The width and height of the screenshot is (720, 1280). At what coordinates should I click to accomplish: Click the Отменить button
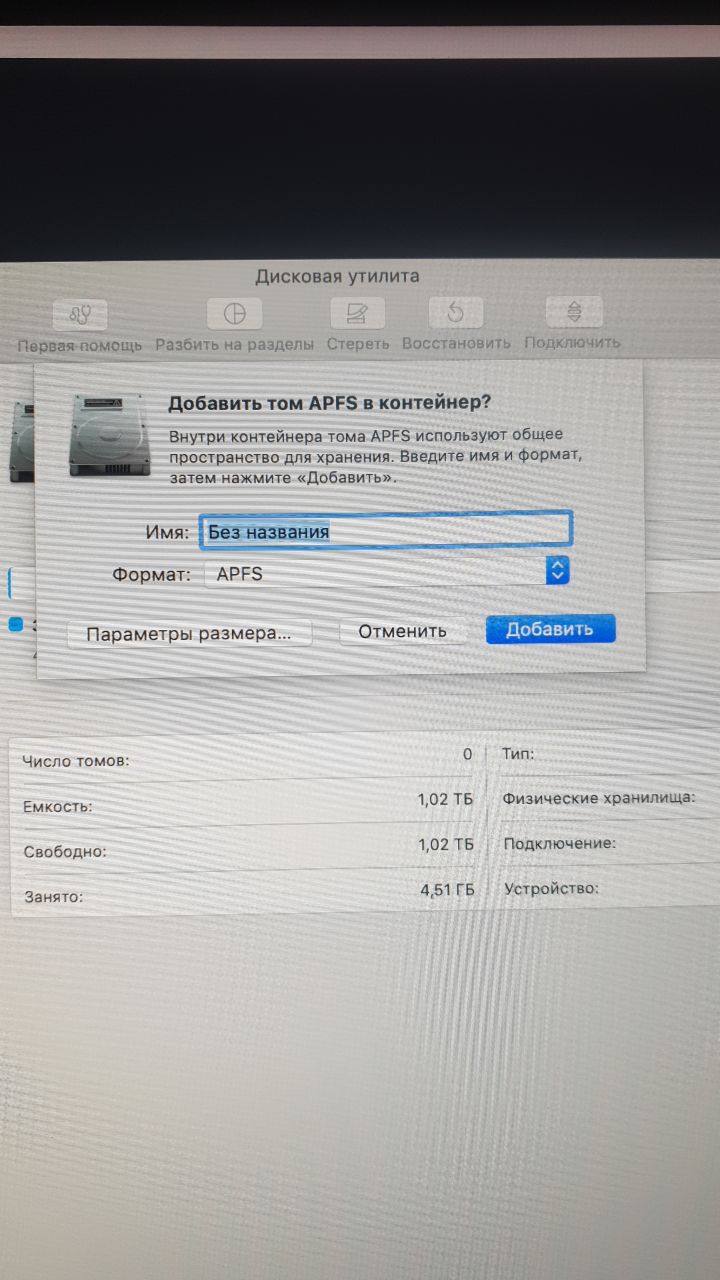(x=402, y=631)
